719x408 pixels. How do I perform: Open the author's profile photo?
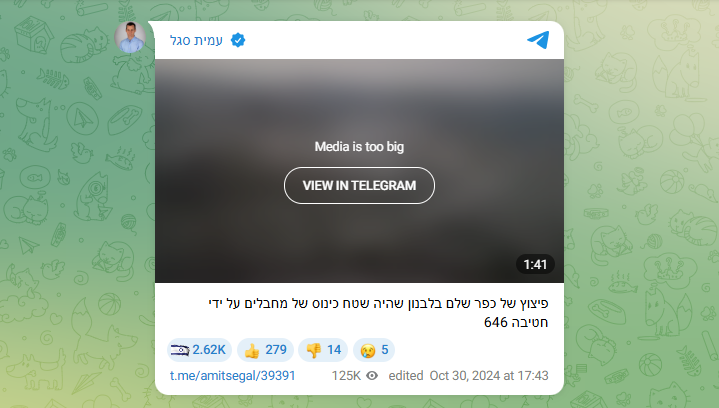pos(130,37)
